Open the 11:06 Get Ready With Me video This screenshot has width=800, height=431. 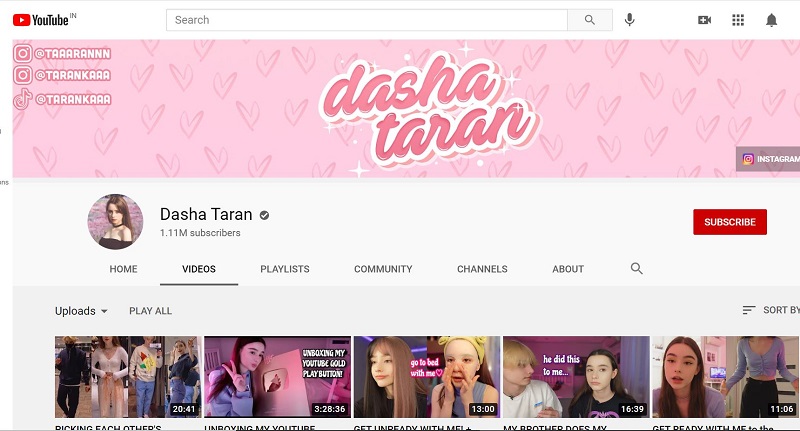[726, 377]
